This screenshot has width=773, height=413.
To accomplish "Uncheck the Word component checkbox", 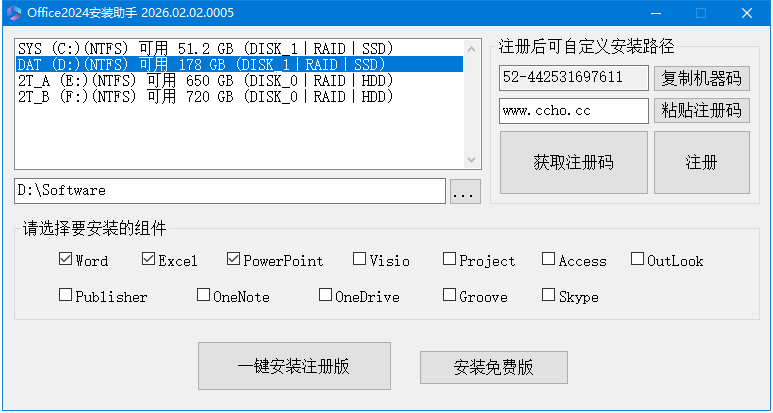I will (x=66, y=260).
